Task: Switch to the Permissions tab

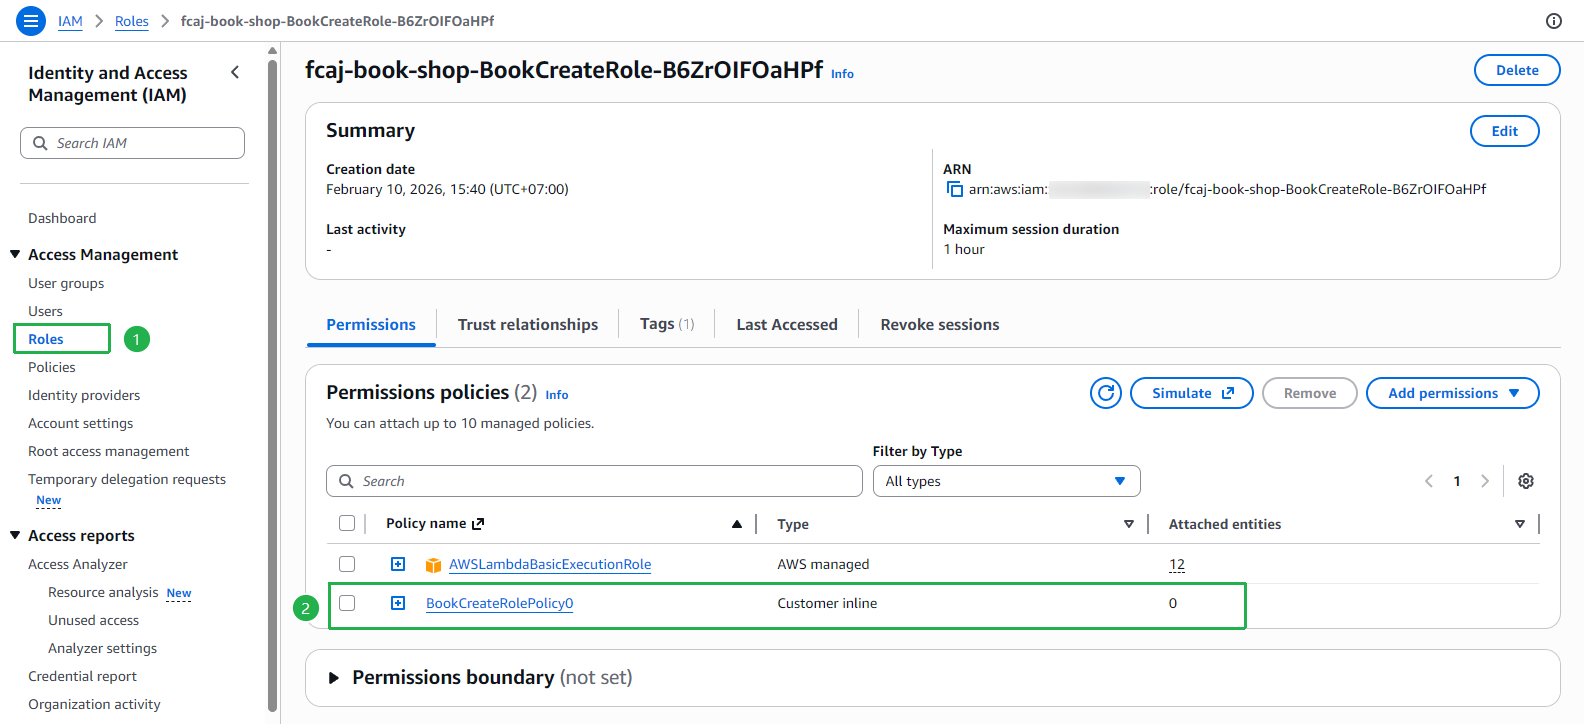Action: click(x=371, y=324)
